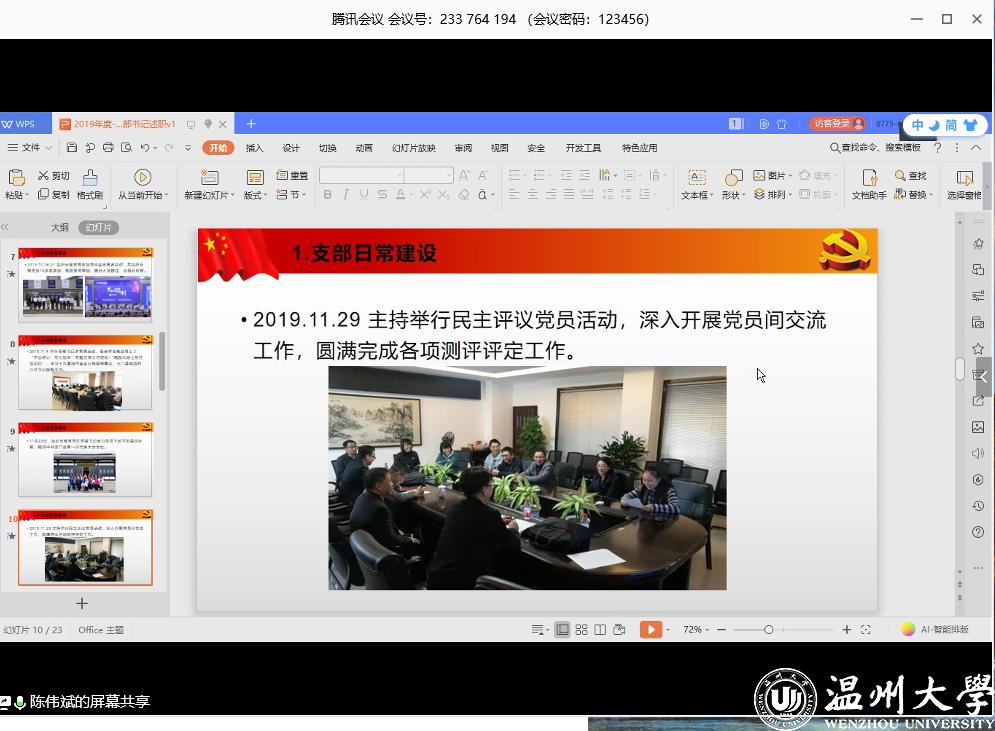Viewport: 995px width, 731px height.
Task: Click the Format Painter (格式刷) icon
Action: [x=90, y=178]
